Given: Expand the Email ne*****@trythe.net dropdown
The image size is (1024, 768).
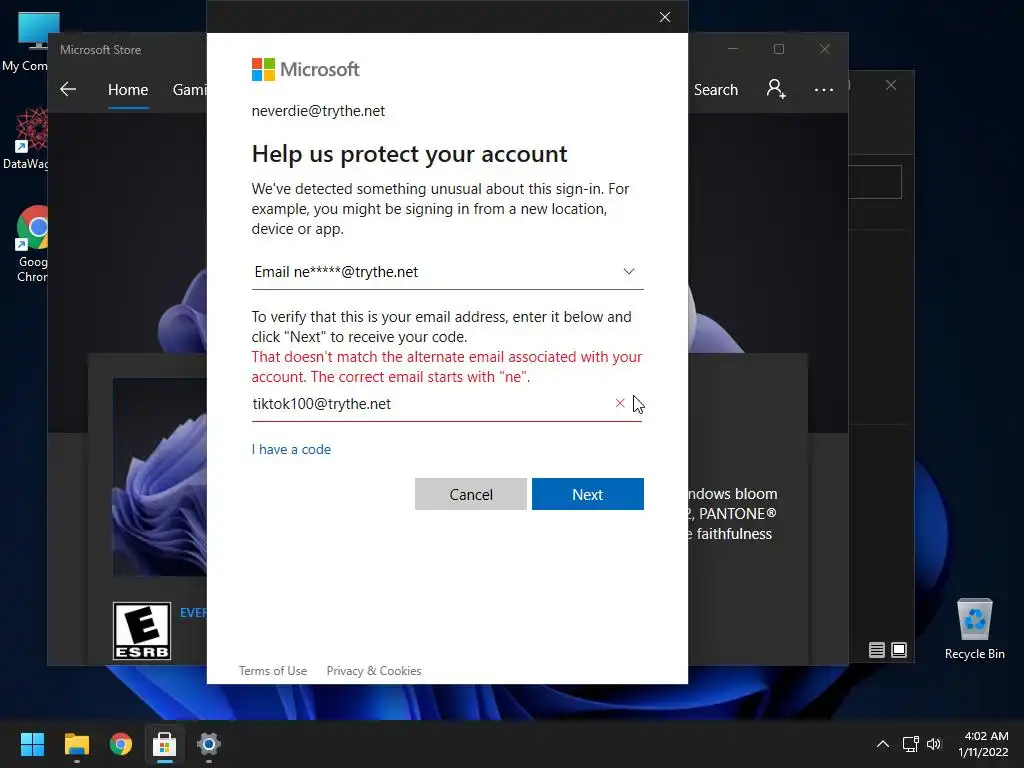Looking at the screenshot, I should (447, 272).
